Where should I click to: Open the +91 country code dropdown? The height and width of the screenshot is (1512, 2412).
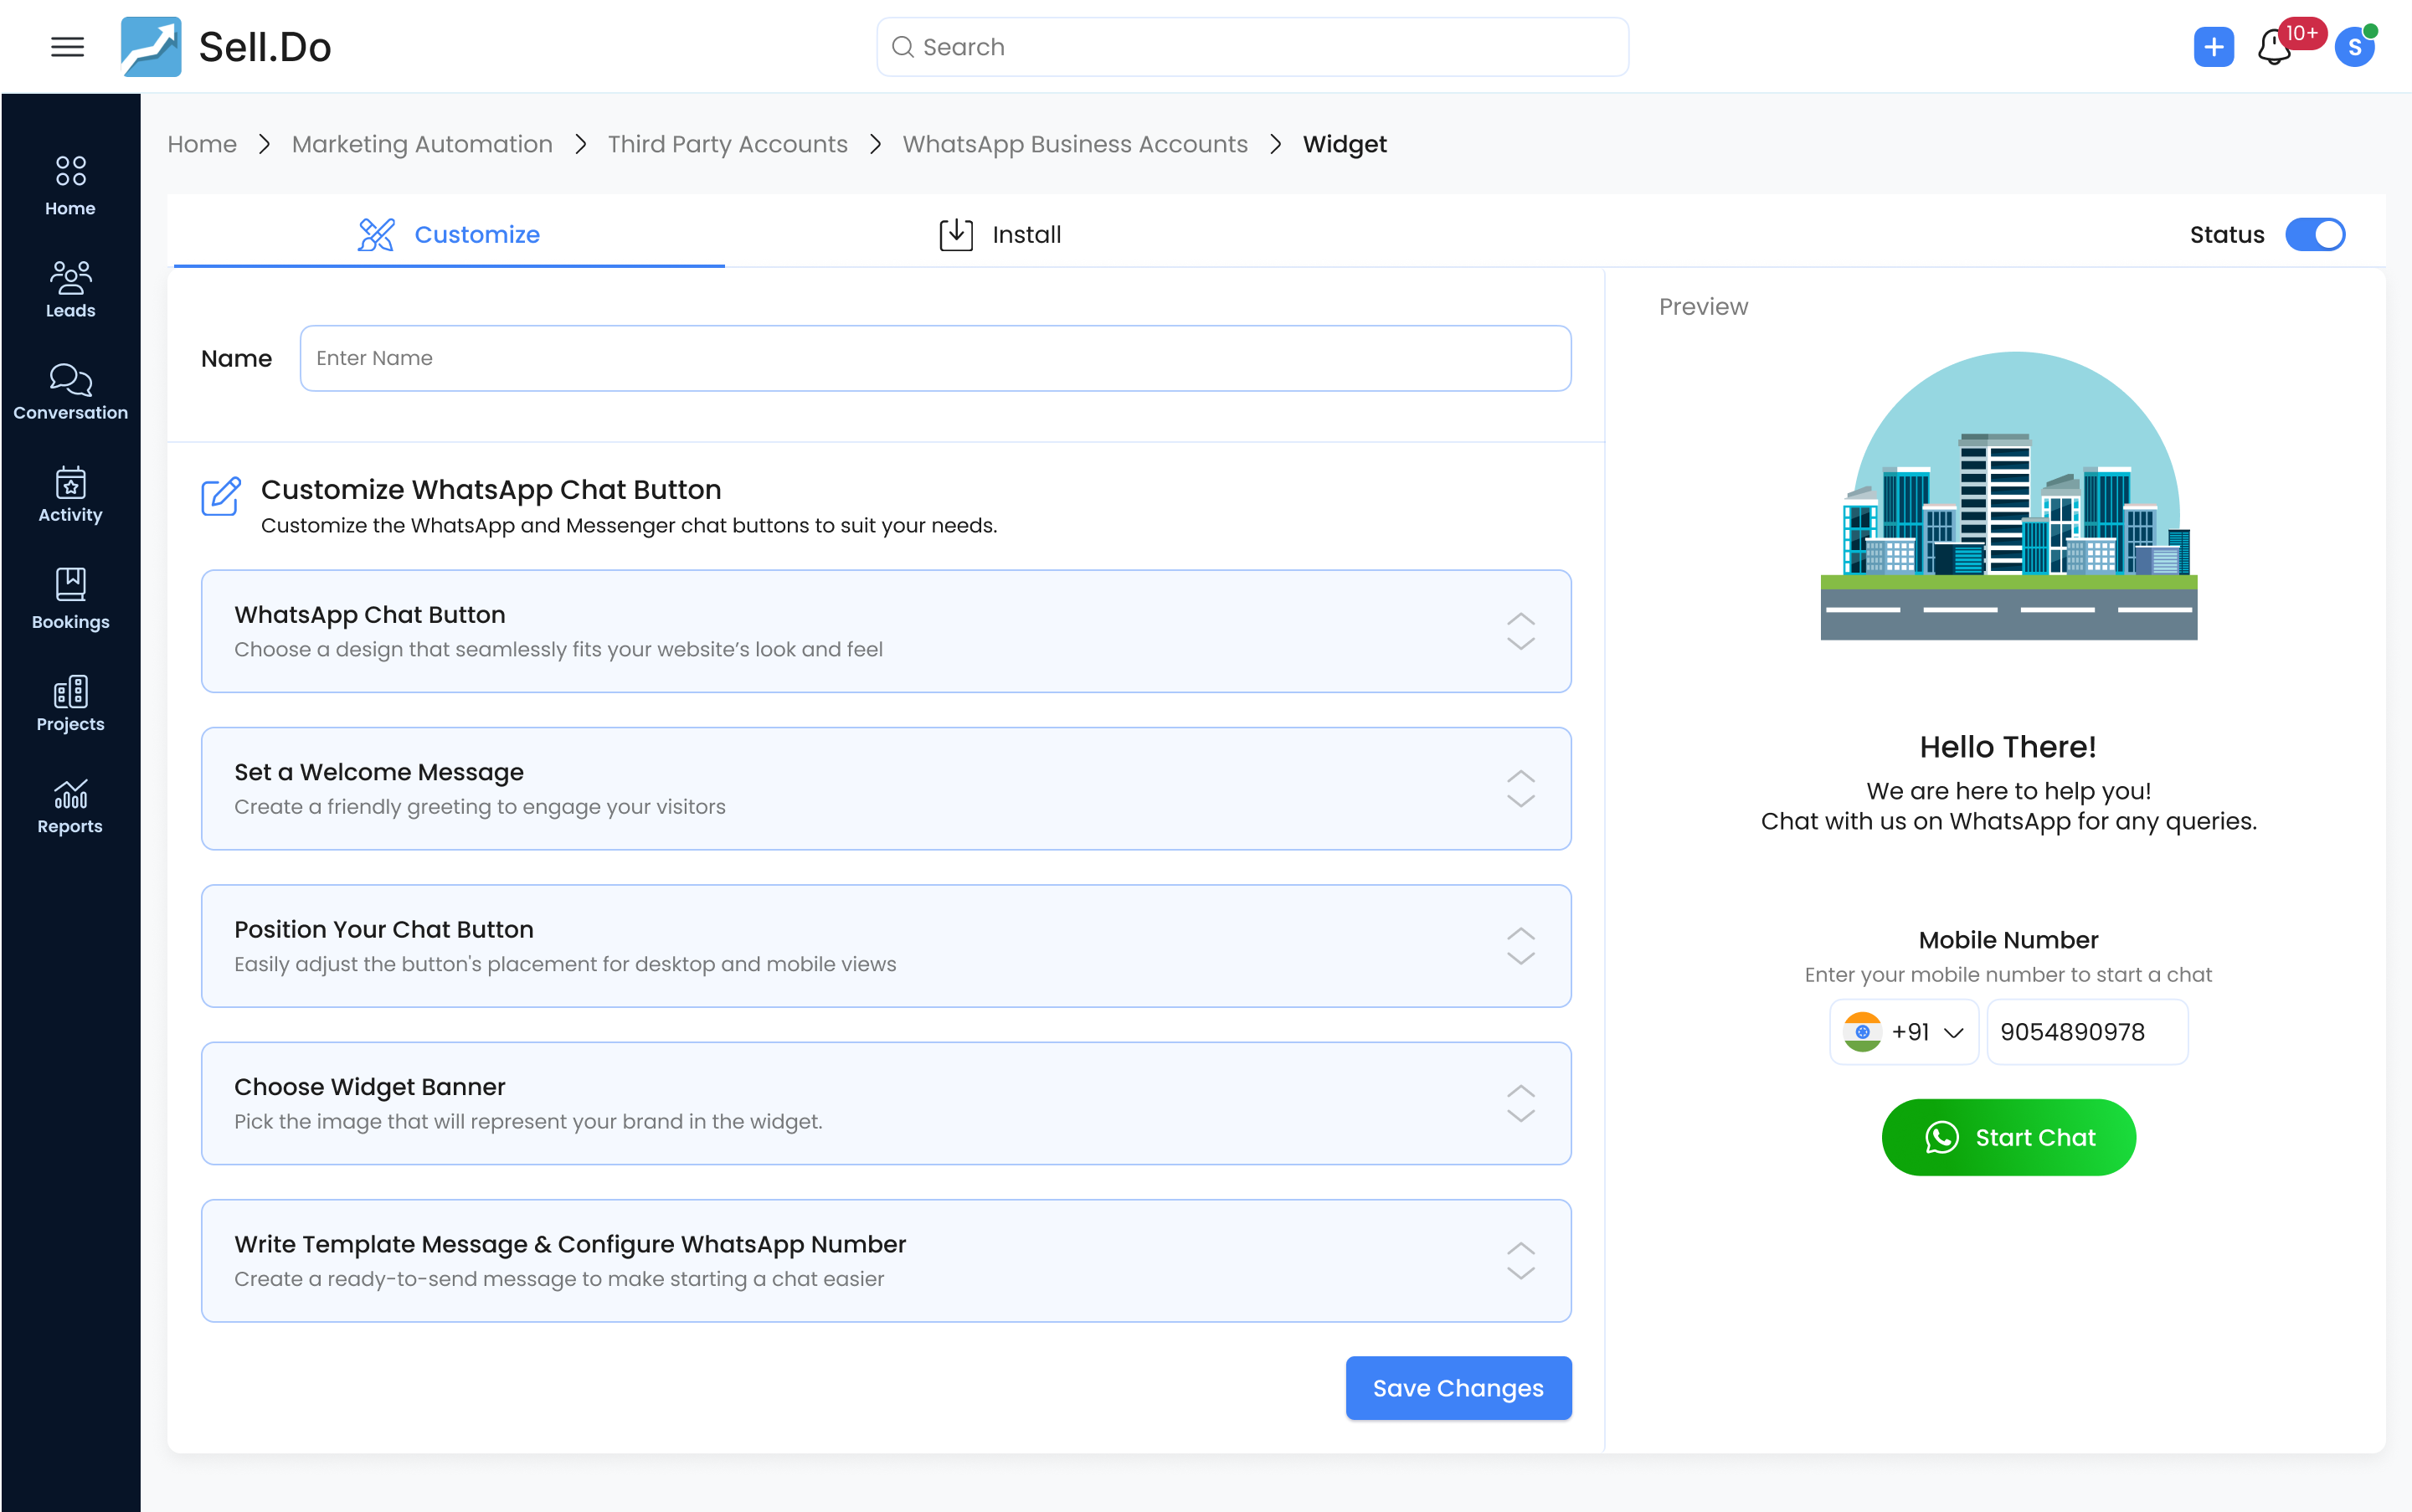click(x=1904, y=1031)
